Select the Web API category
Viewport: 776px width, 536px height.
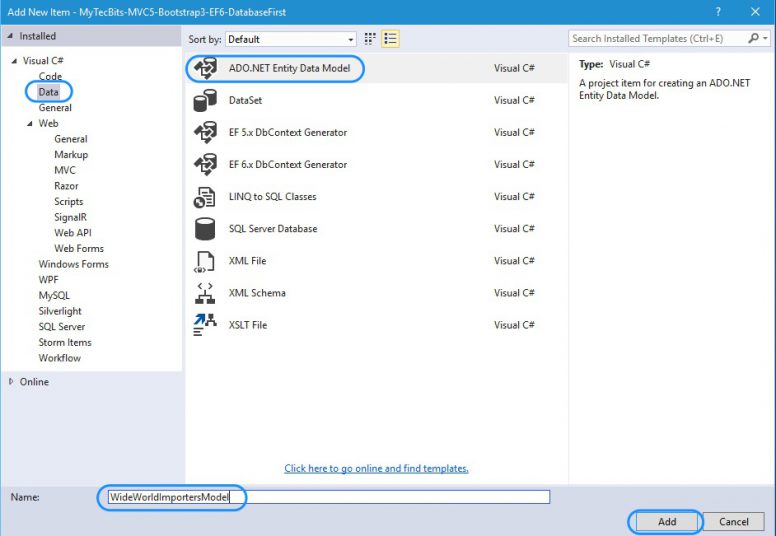73,233
